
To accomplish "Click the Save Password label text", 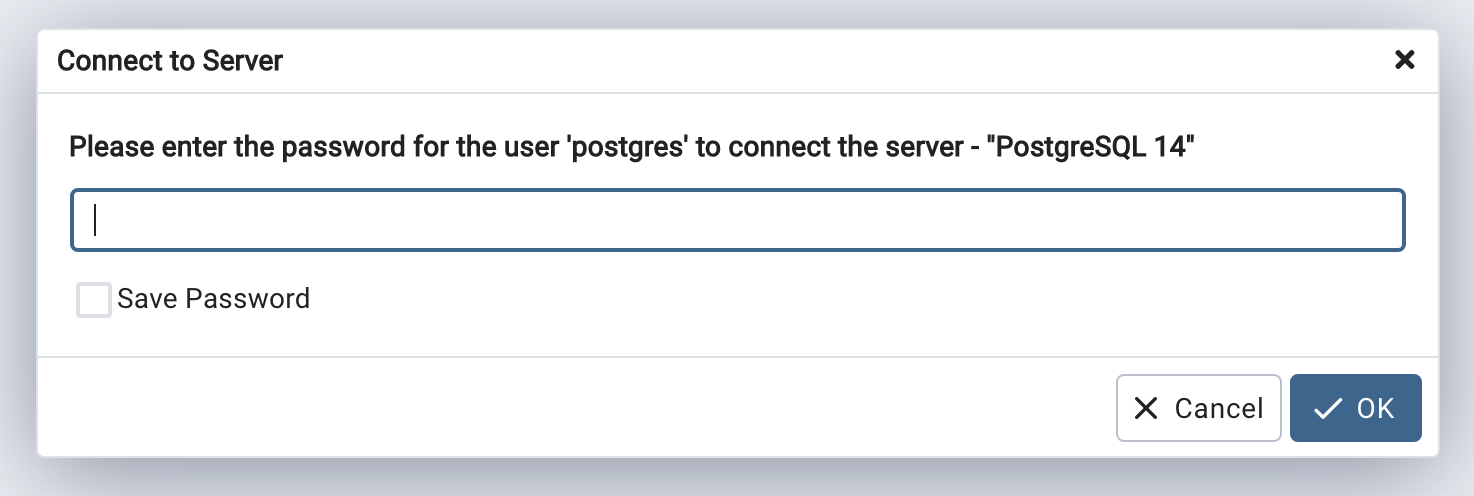I will 213,299.
